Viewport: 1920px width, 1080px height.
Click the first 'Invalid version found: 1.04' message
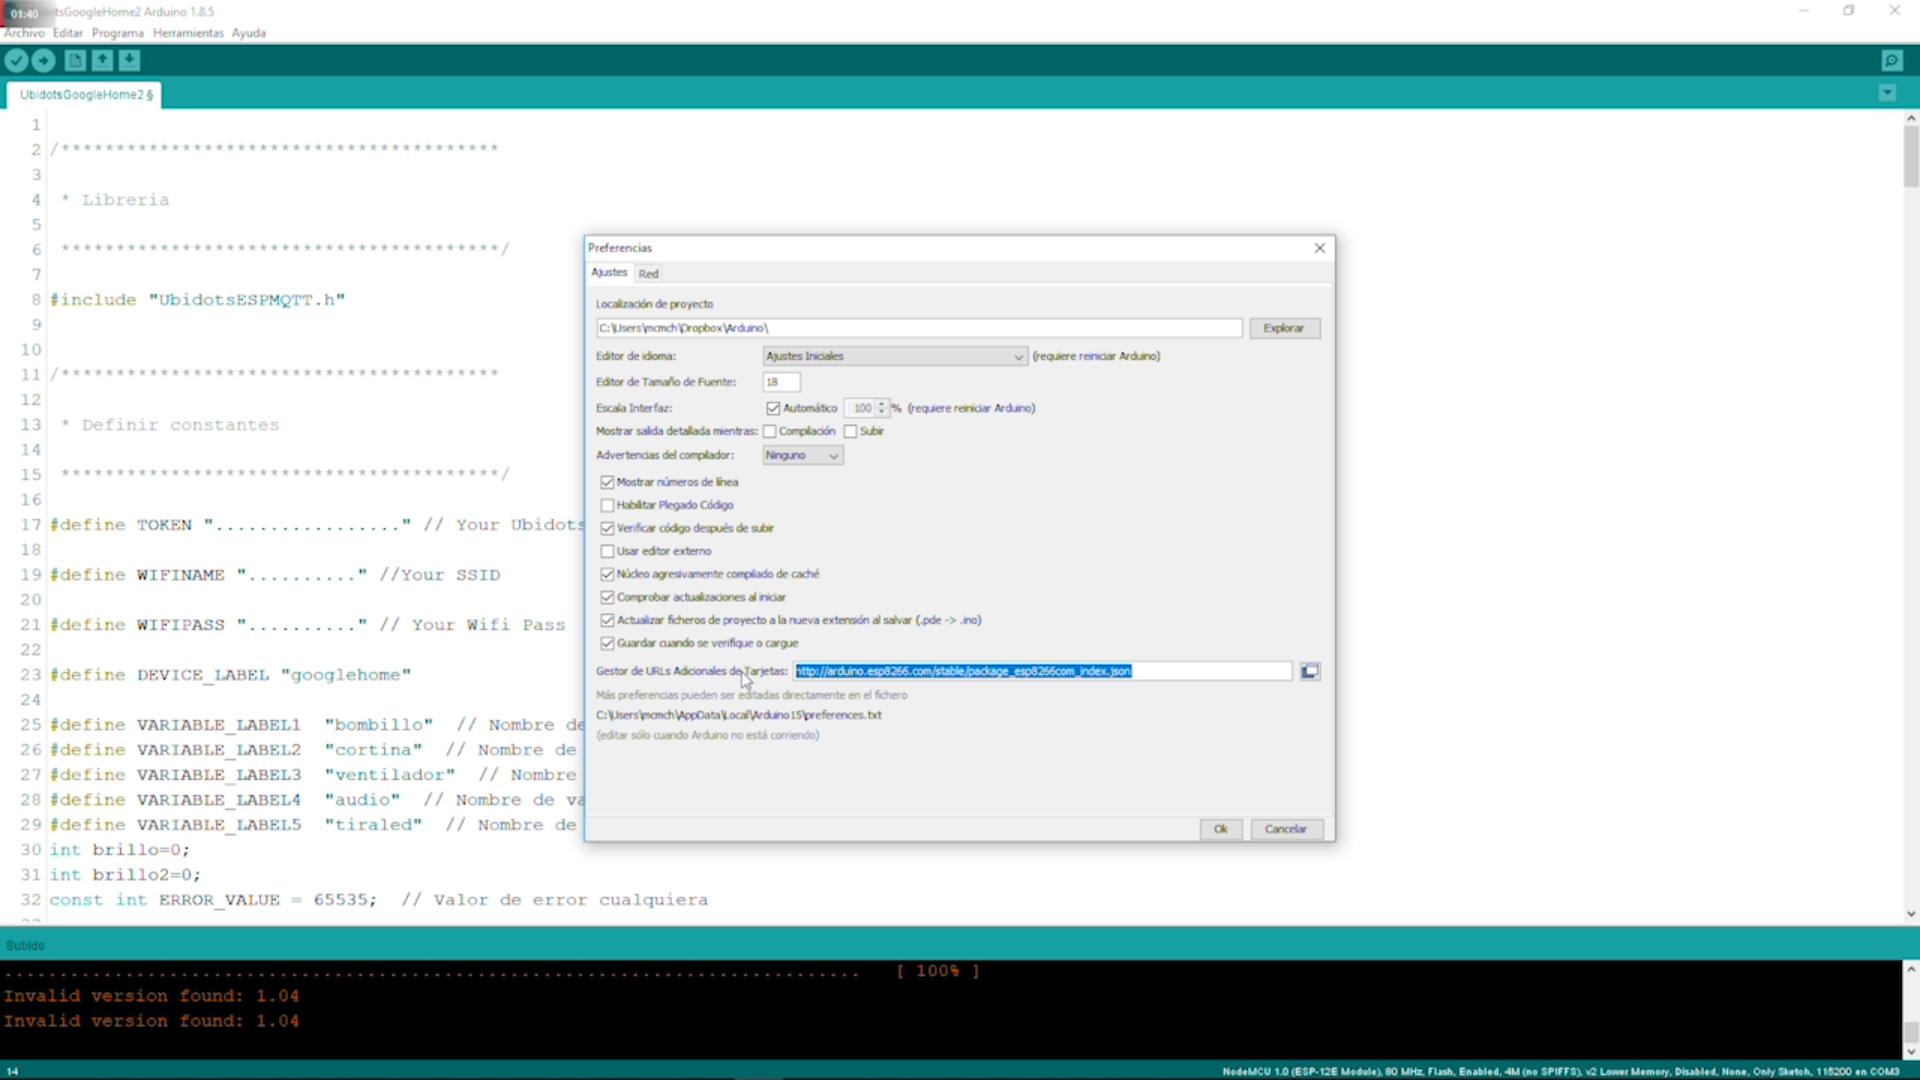151,996
